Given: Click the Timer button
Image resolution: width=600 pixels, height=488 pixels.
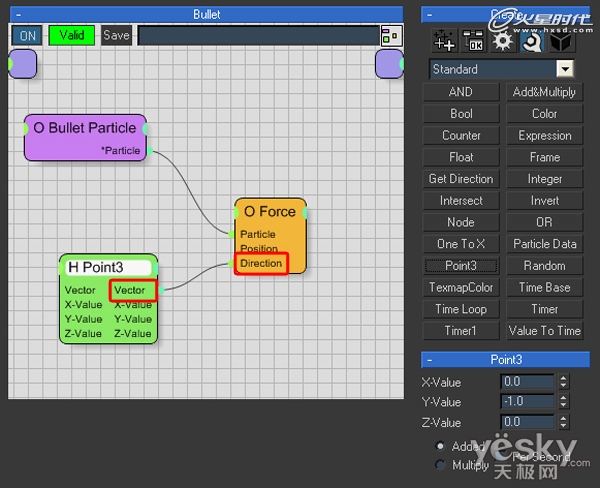Looking at the screenshot, I should pyautogui.click(x=545, y=309).
